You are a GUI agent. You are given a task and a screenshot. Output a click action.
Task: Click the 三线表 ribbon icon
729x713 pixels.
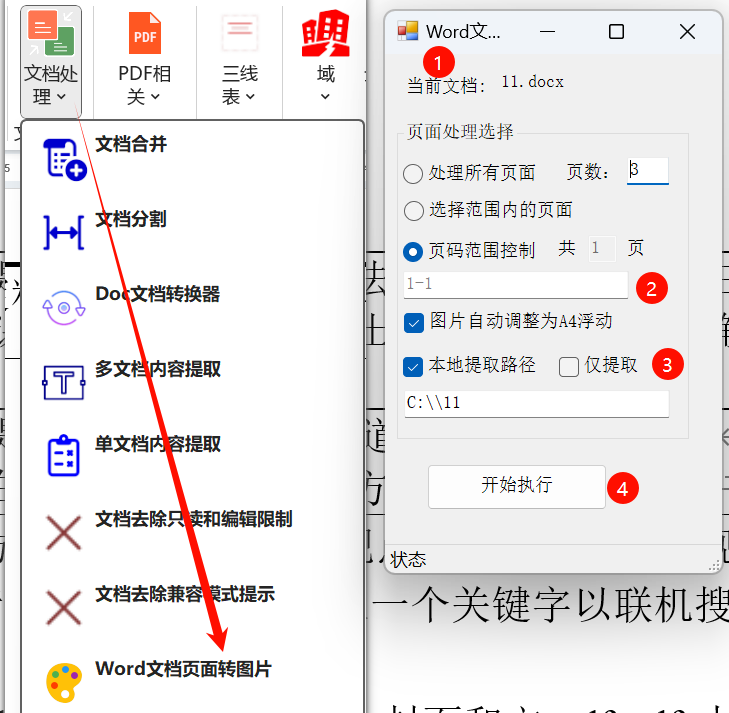(x=239, y=33)
